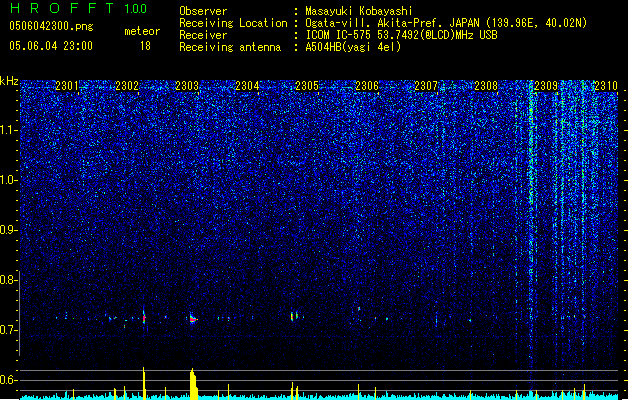This screenshot has height=400, width=629.
Task: Click the kHz axis unit label
Action: coord(9,82)
